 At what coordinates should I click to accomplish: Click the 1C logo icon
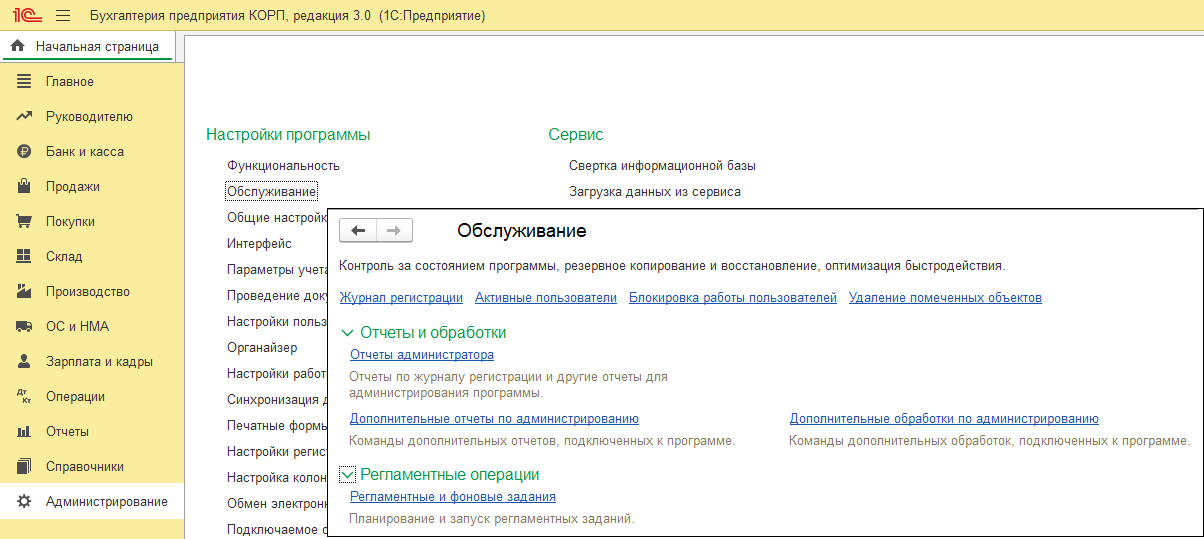[x=24, y=17]
